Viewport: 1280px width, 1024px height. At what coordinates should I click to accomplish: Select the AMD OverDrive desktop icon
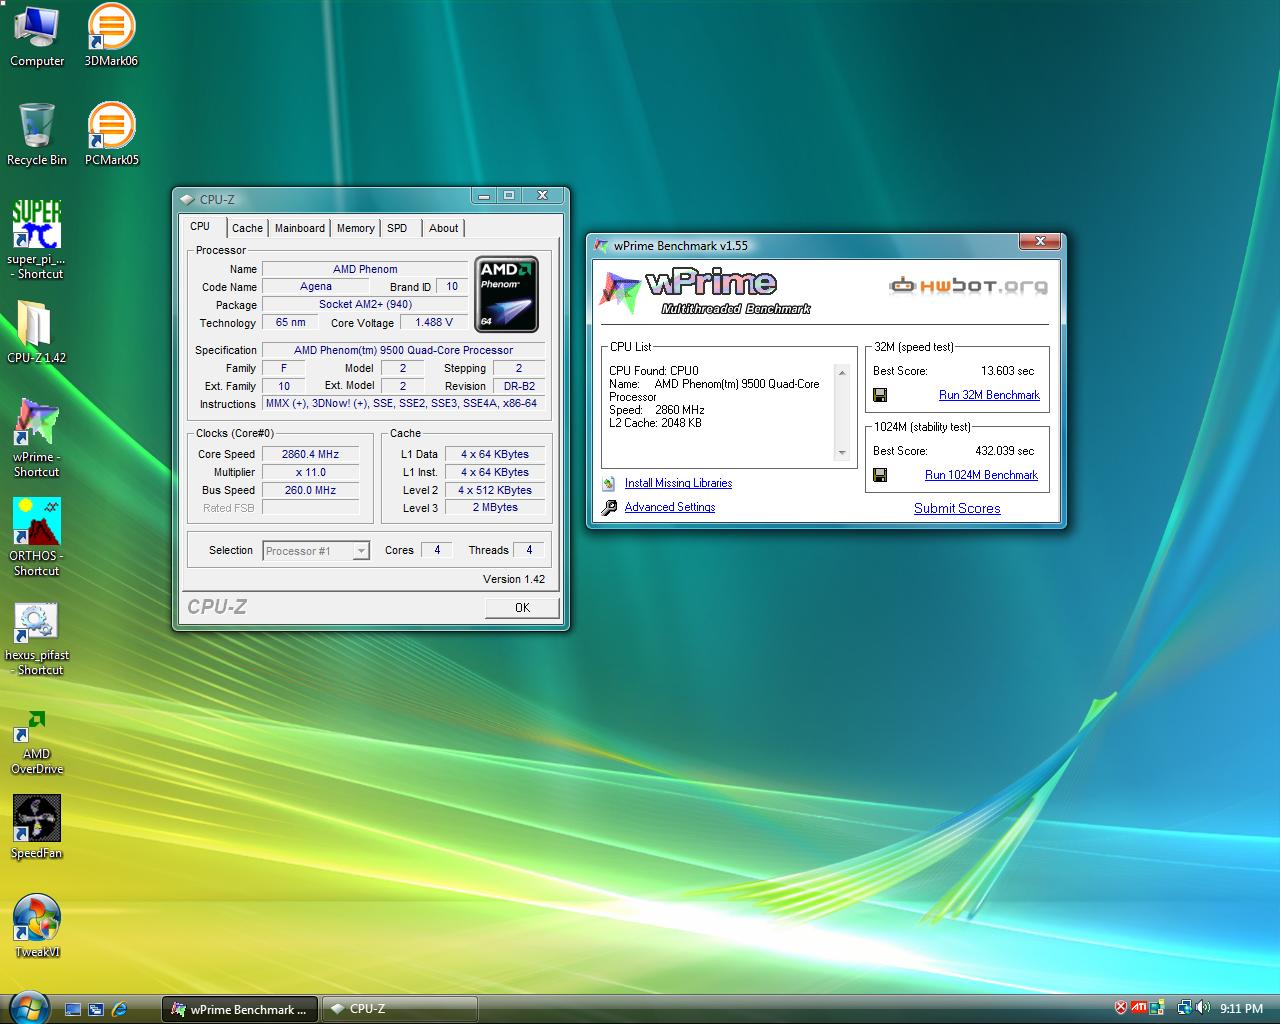(x=37, y=742)
